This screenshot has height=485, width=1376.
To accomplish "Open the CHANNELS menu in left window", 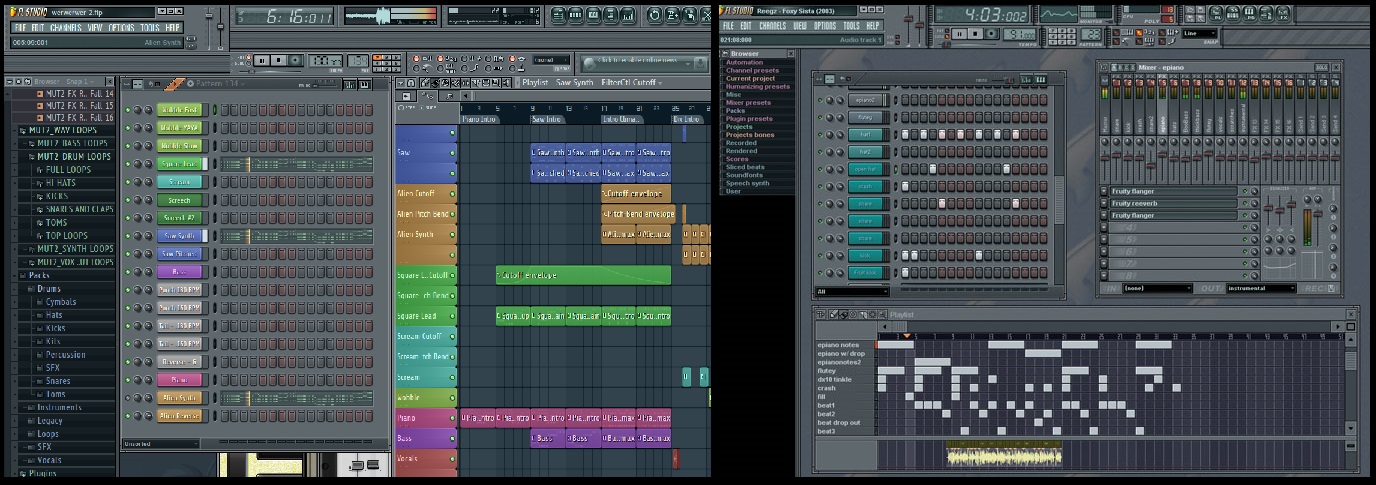I will point(66,27).
